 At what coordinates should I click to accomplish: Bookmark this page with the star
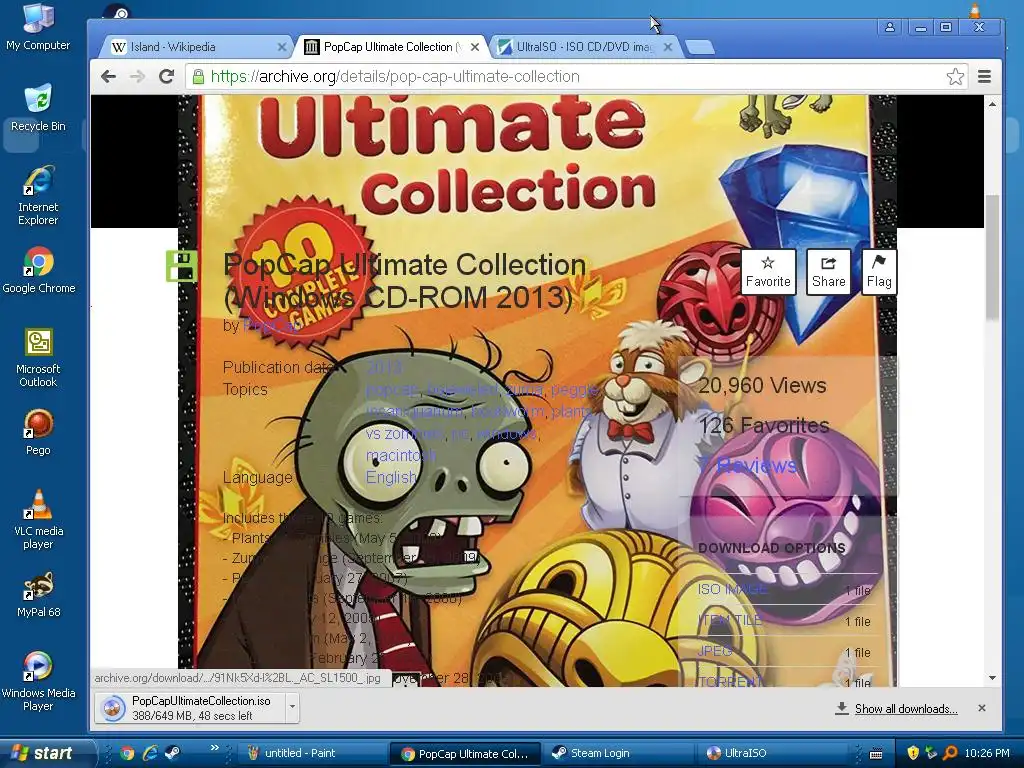(955, 76)
